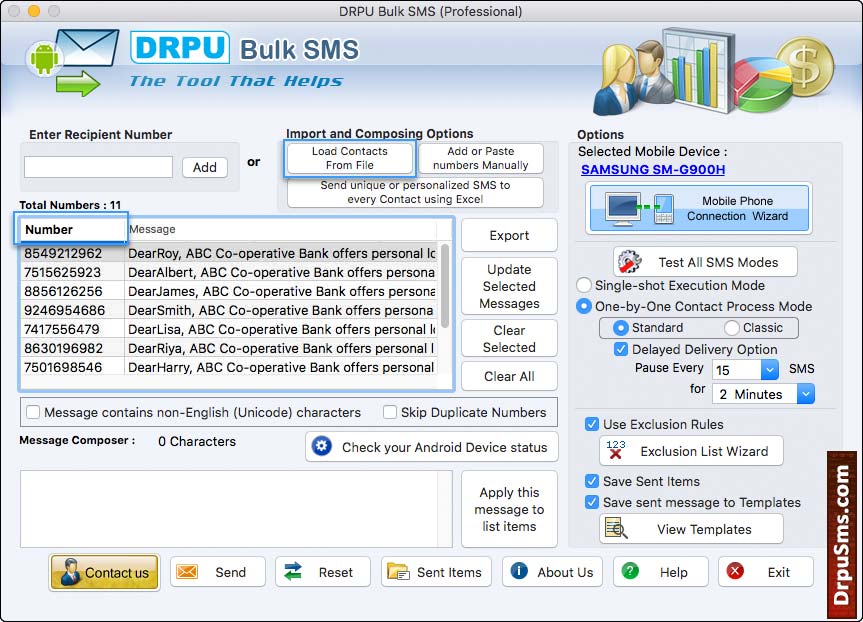Click the magnifier document icon in View Templates

click(615, 528)
